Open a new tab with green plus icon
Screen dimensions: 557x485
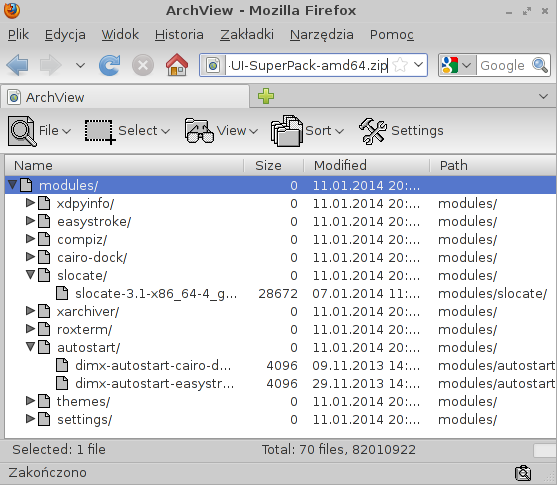pos(266,96)
